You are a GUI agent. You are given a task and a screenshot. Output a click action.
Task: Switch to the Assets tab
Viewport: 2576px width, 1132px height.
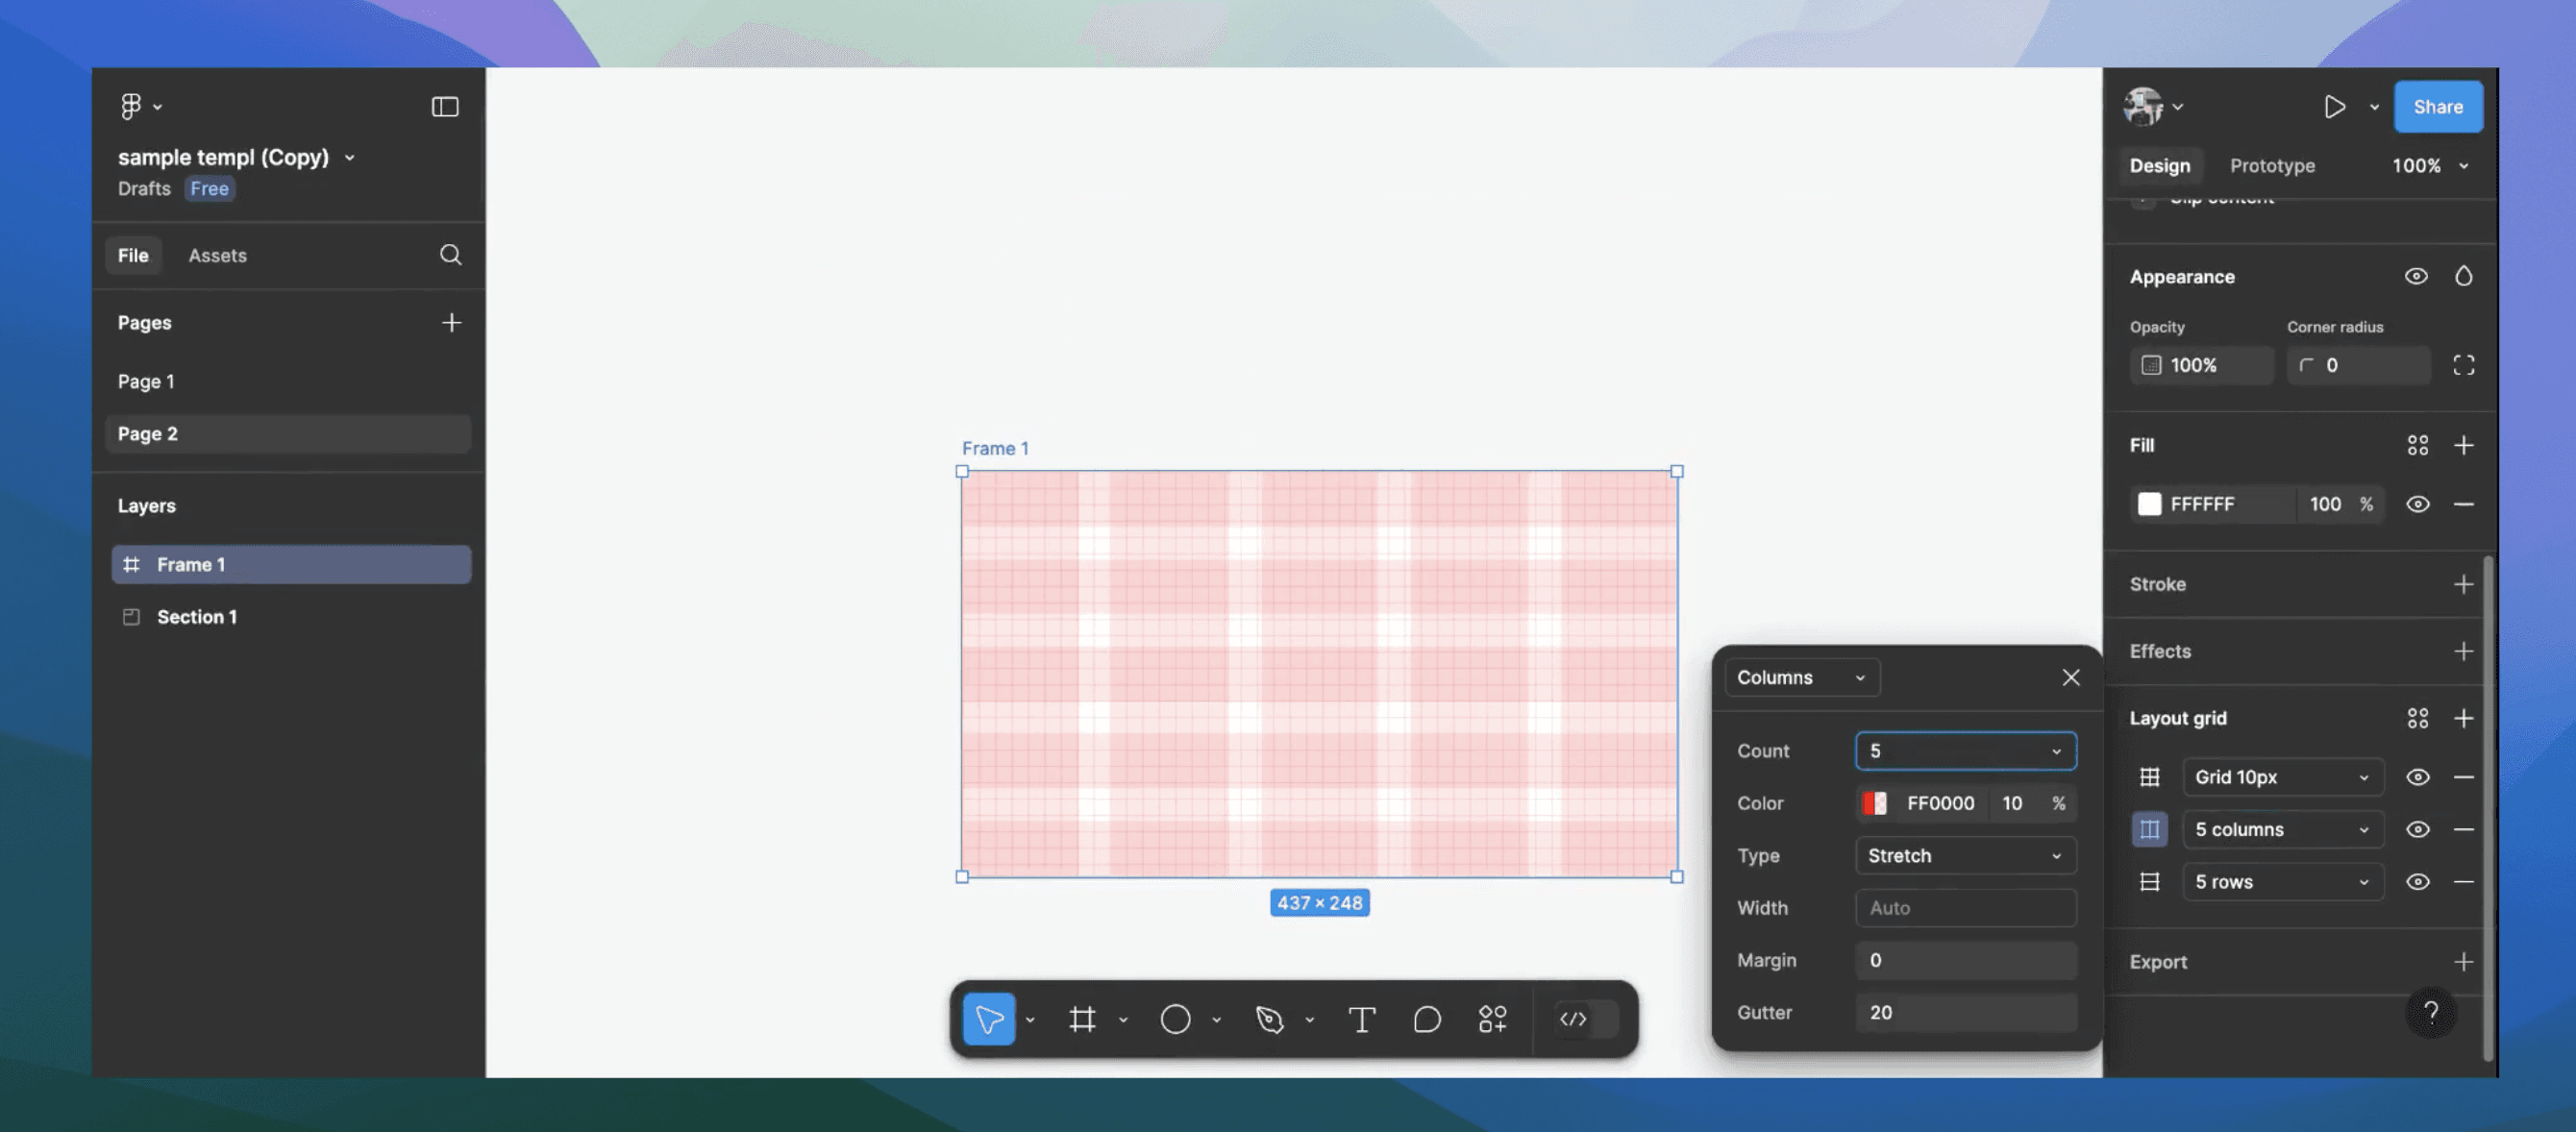click(217, 255)
